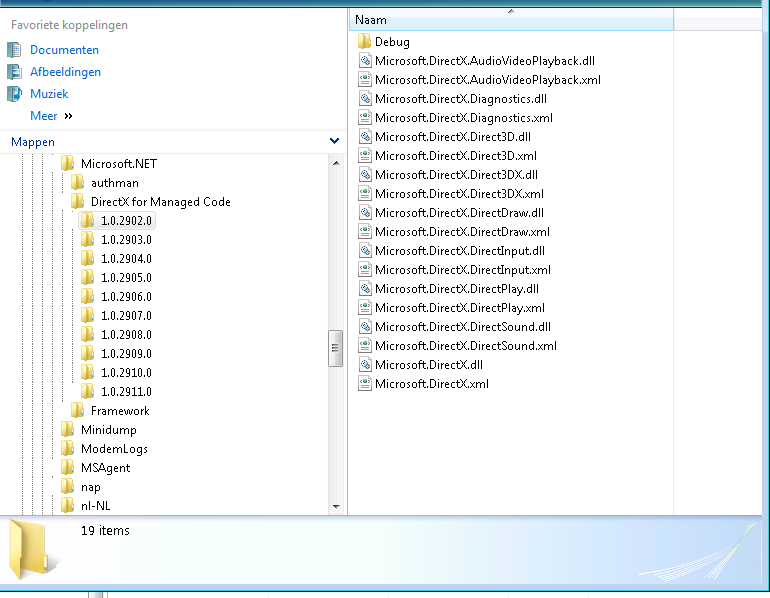Open the Documenten favorite link
The width and height of the screenshot is (770, 598).
point(64,50)
